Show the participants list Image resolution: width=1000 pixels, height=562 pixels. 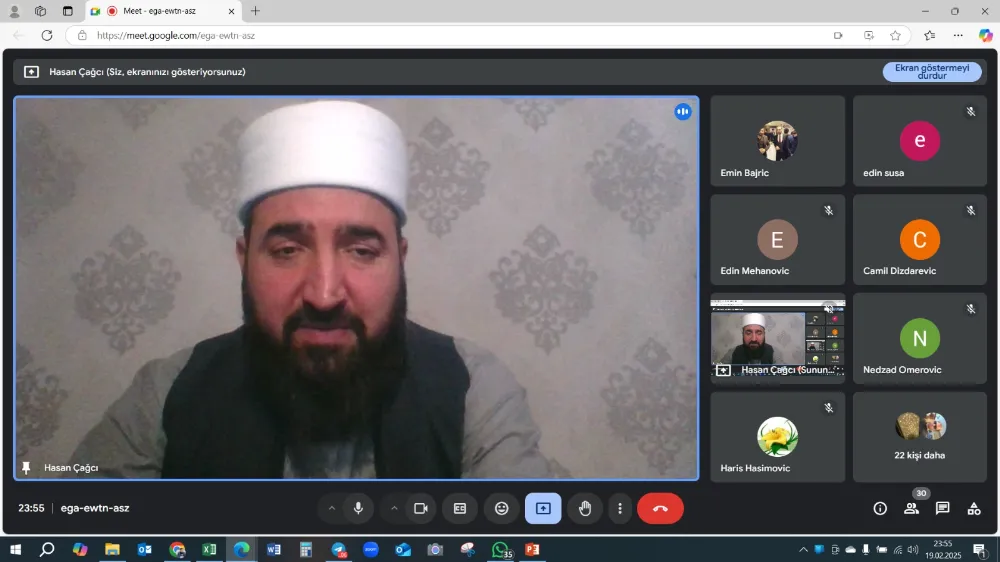point(911,508)
